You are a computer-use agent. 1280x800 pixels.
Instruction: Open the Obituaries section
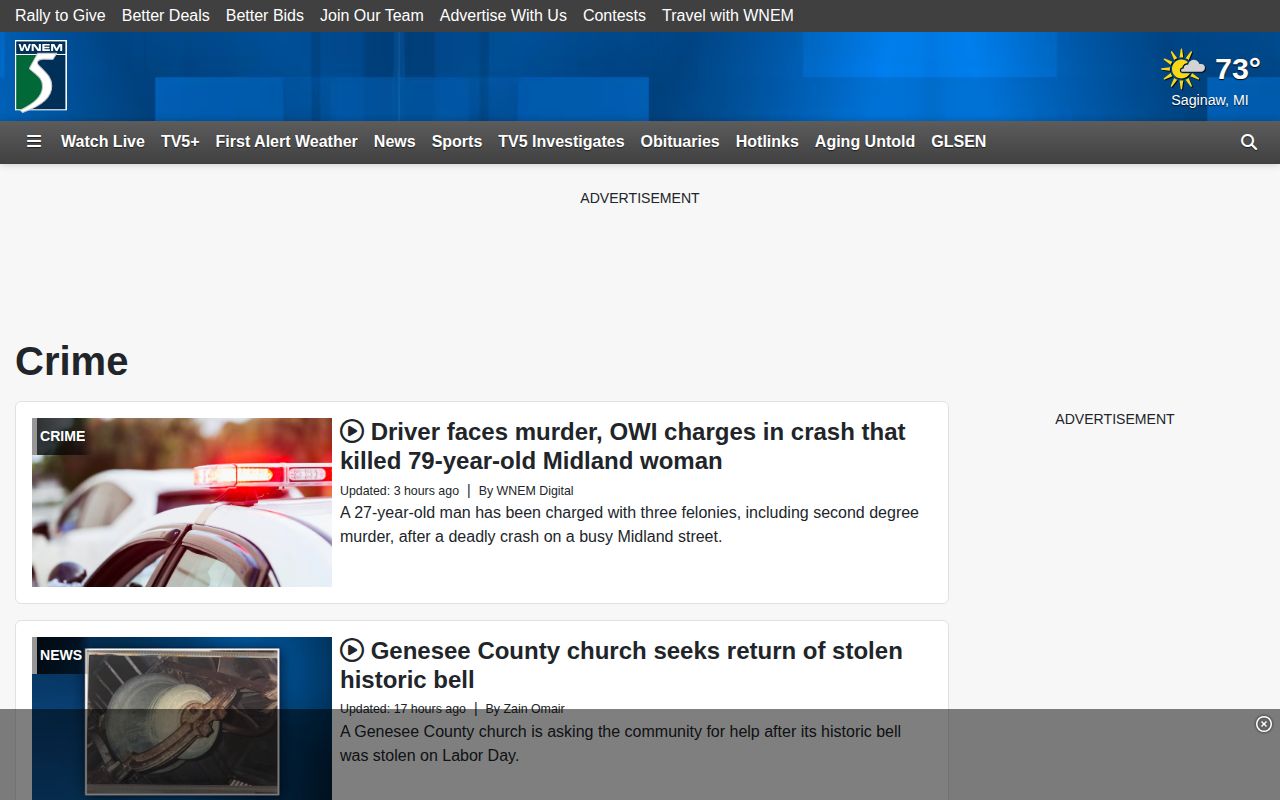coord(680,142)
